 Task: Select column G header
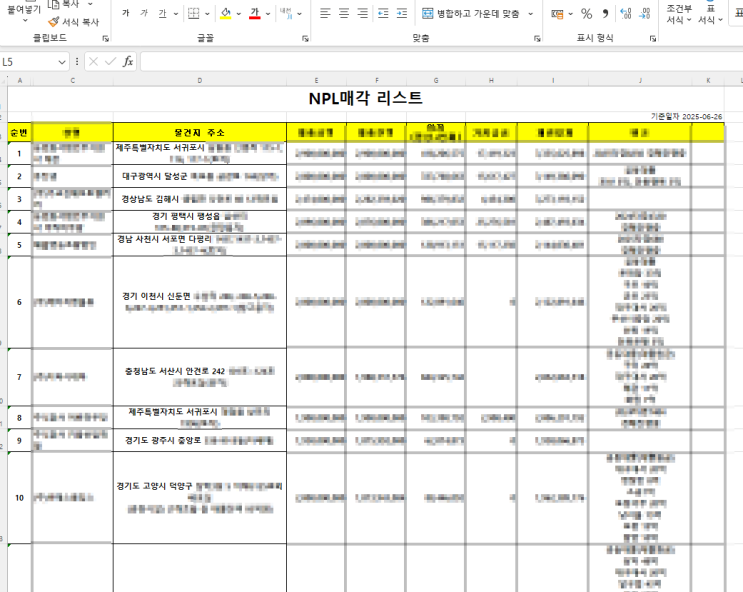[x=436, y=80]
